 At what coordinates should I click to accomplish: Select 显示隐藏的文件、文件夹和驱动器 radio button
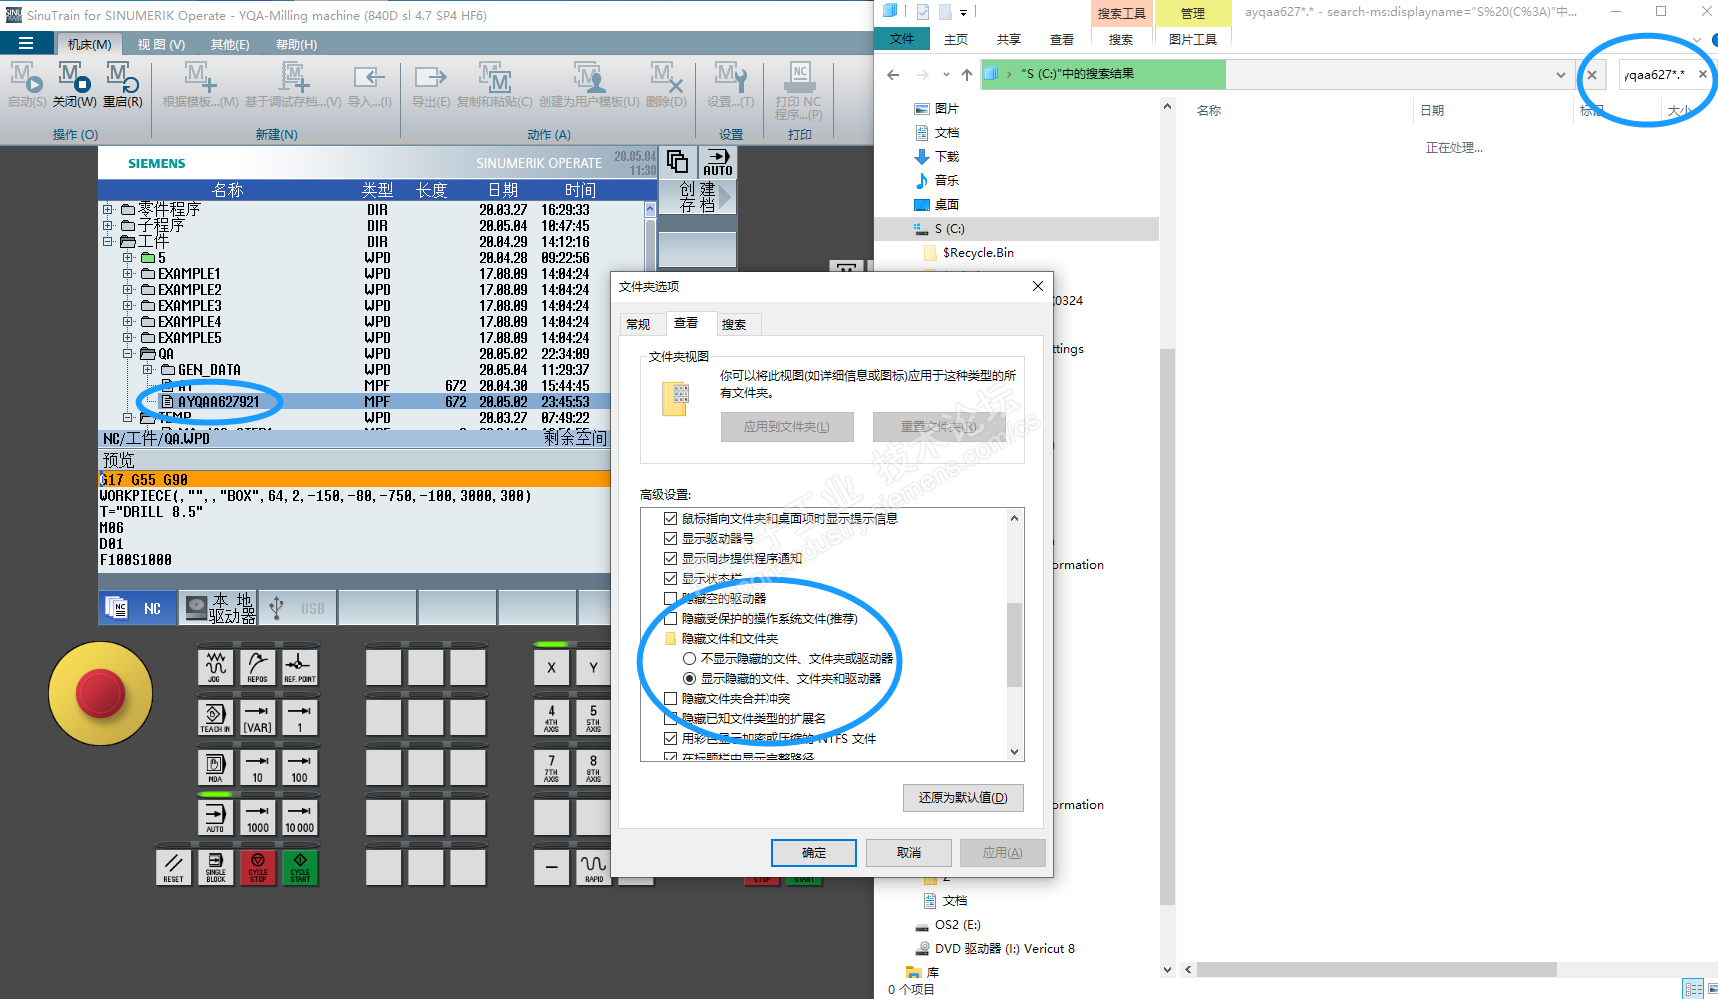[689, 678]
